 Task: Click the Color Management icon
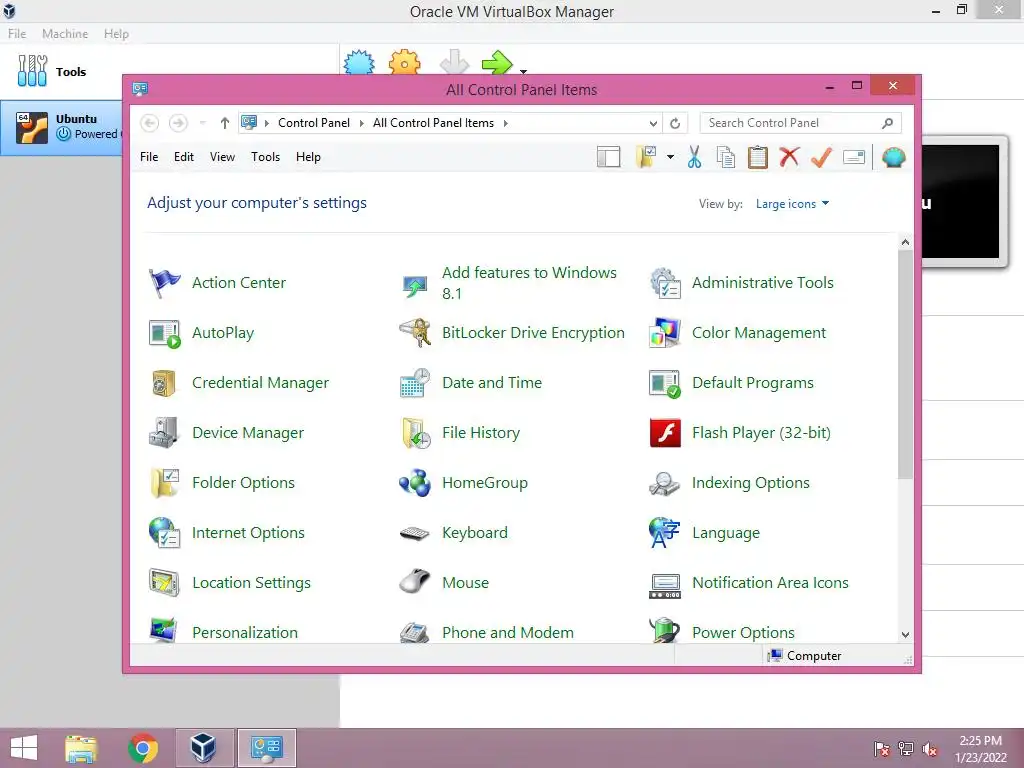[665, 333]
